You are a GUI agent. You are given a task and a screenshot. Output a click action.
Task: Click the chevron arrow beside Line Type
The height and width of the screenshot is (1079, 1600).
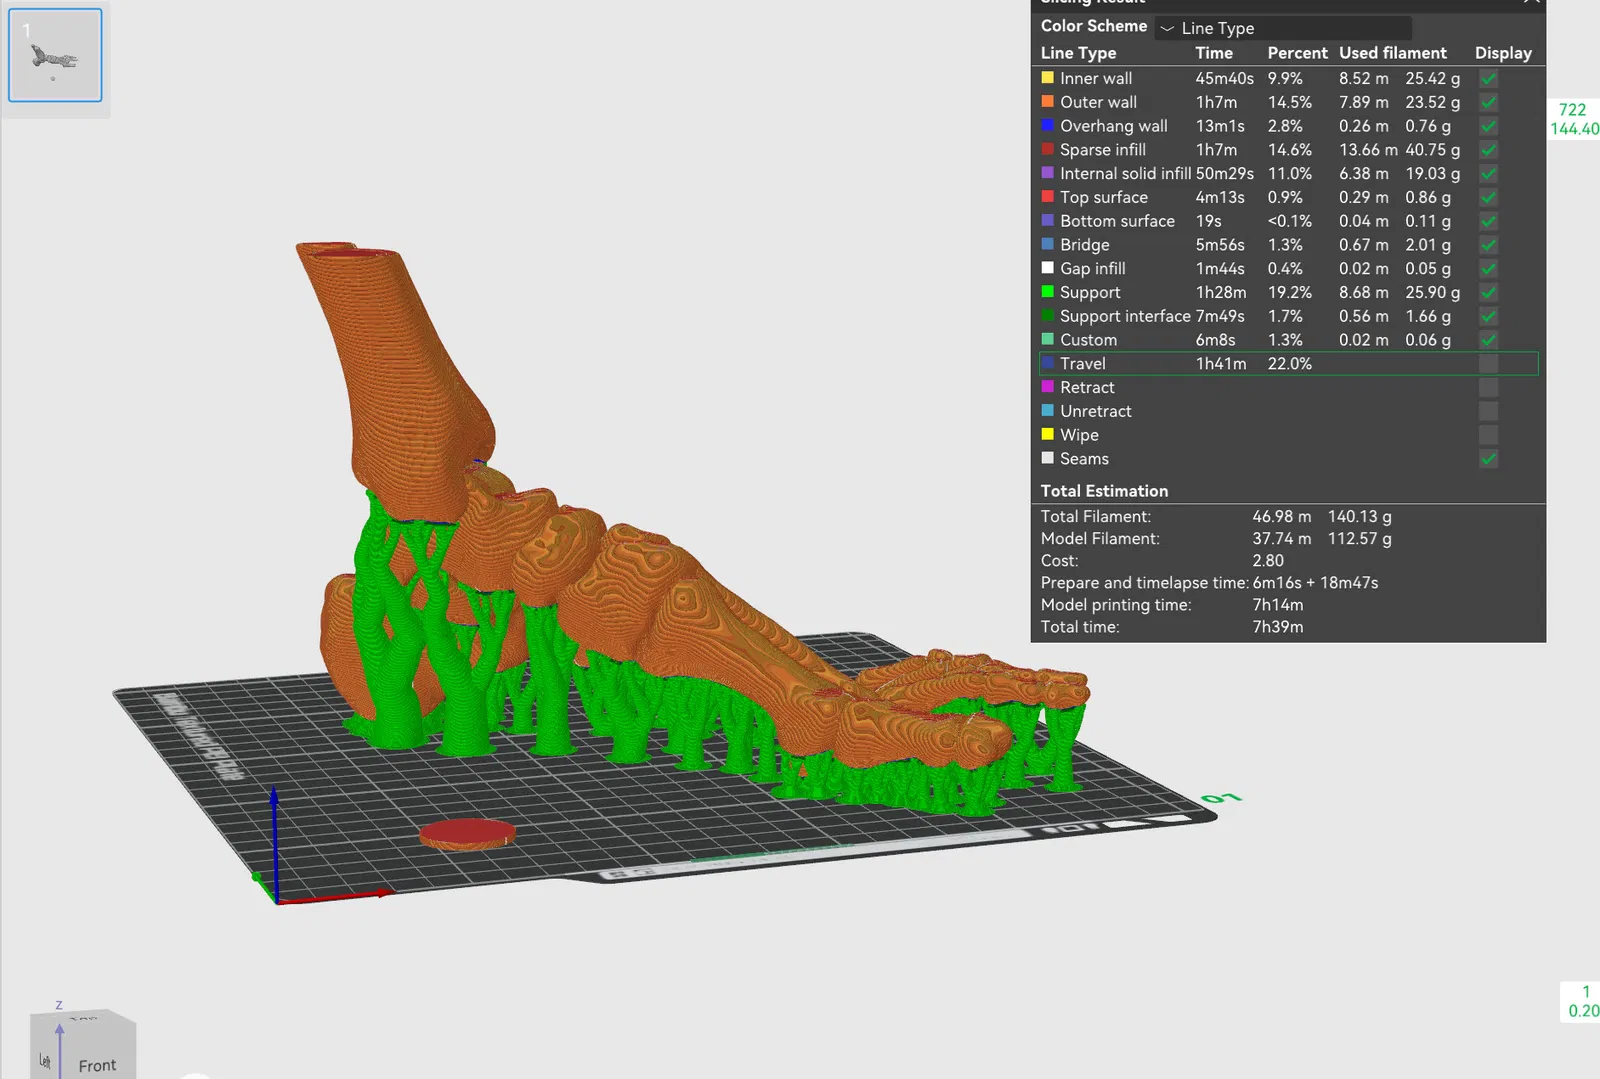pyautogui.click(x=1167, y=29)
